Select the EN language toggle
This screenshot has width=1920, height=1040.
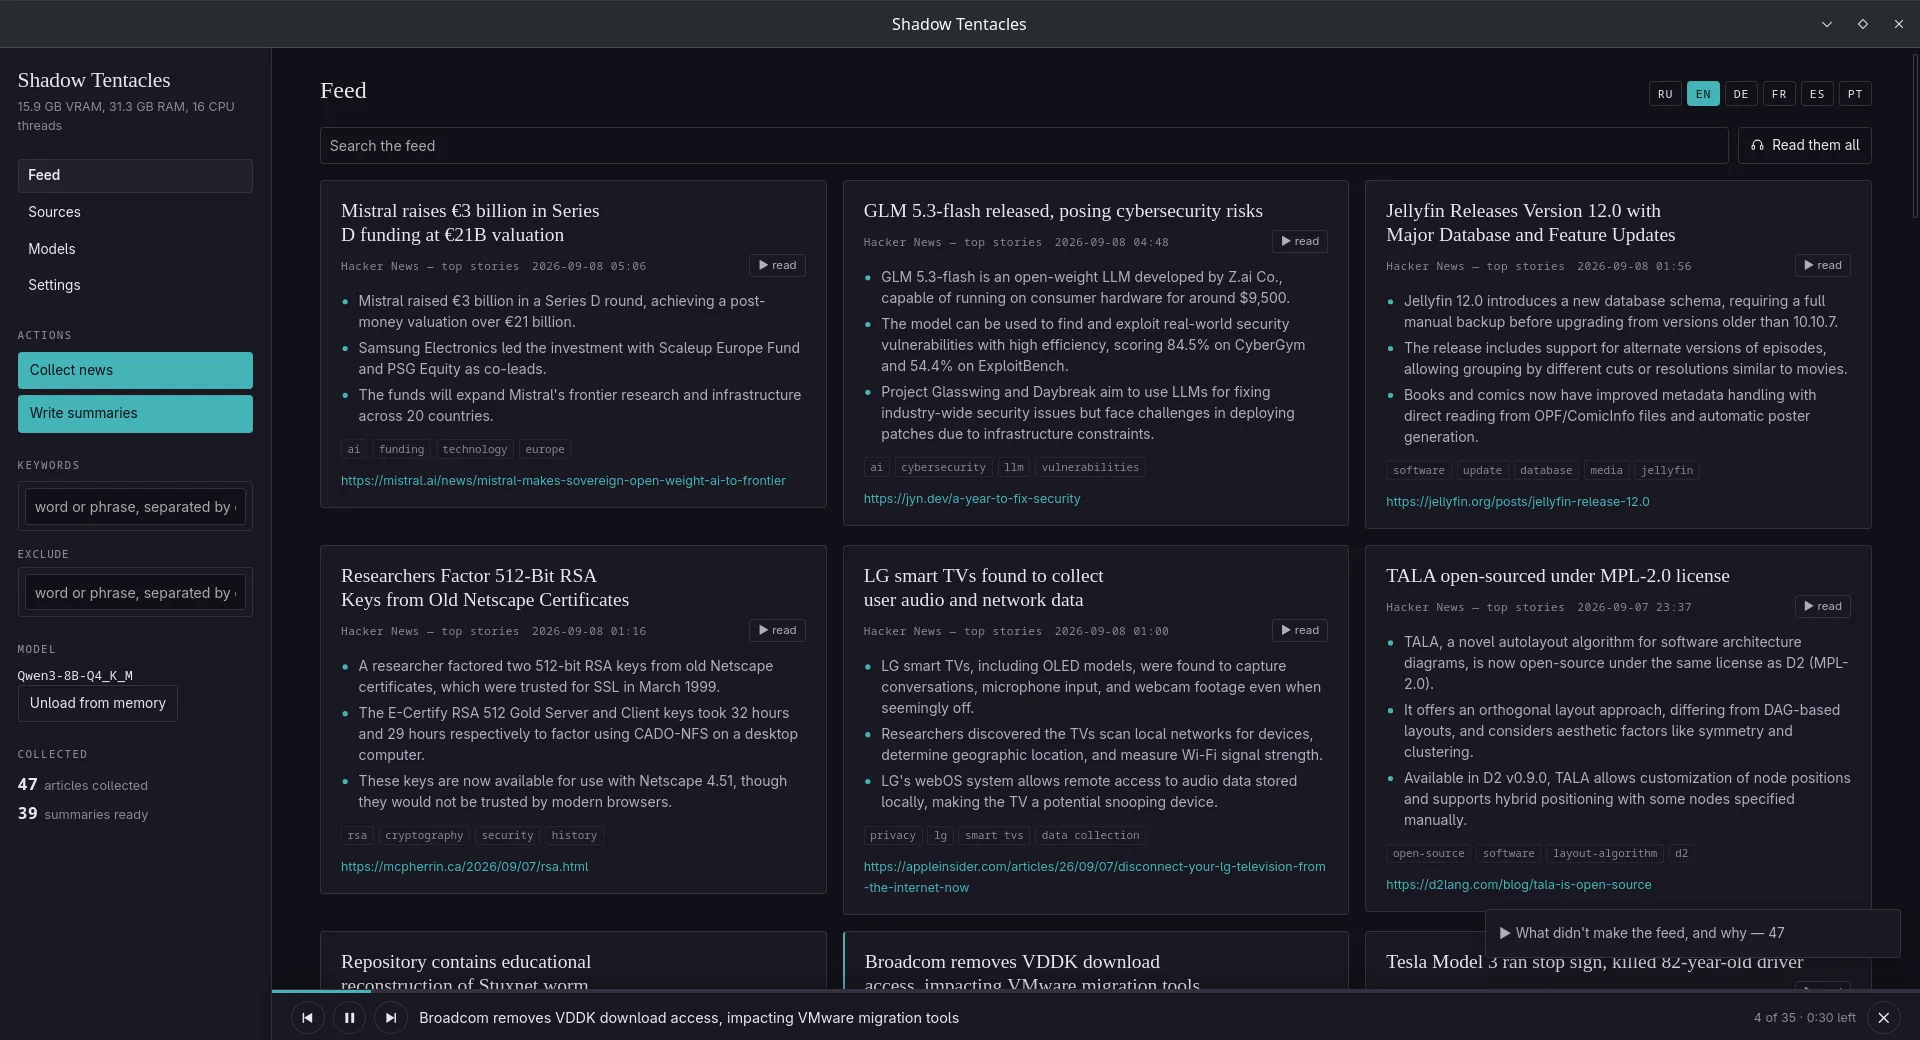(1703, 94)
